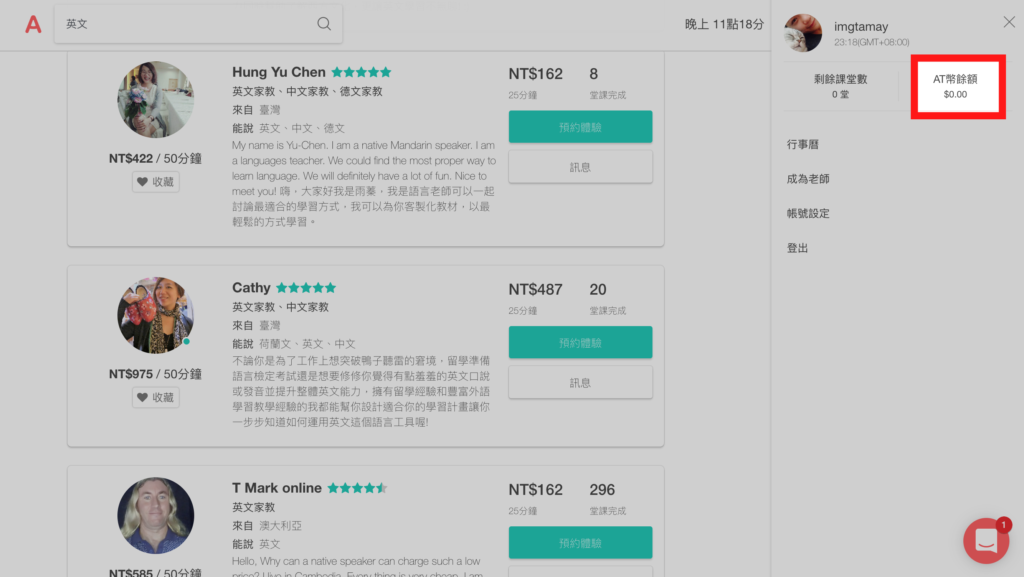Close the user side panel
1024x577 pixels.
tap(1008, 22)
